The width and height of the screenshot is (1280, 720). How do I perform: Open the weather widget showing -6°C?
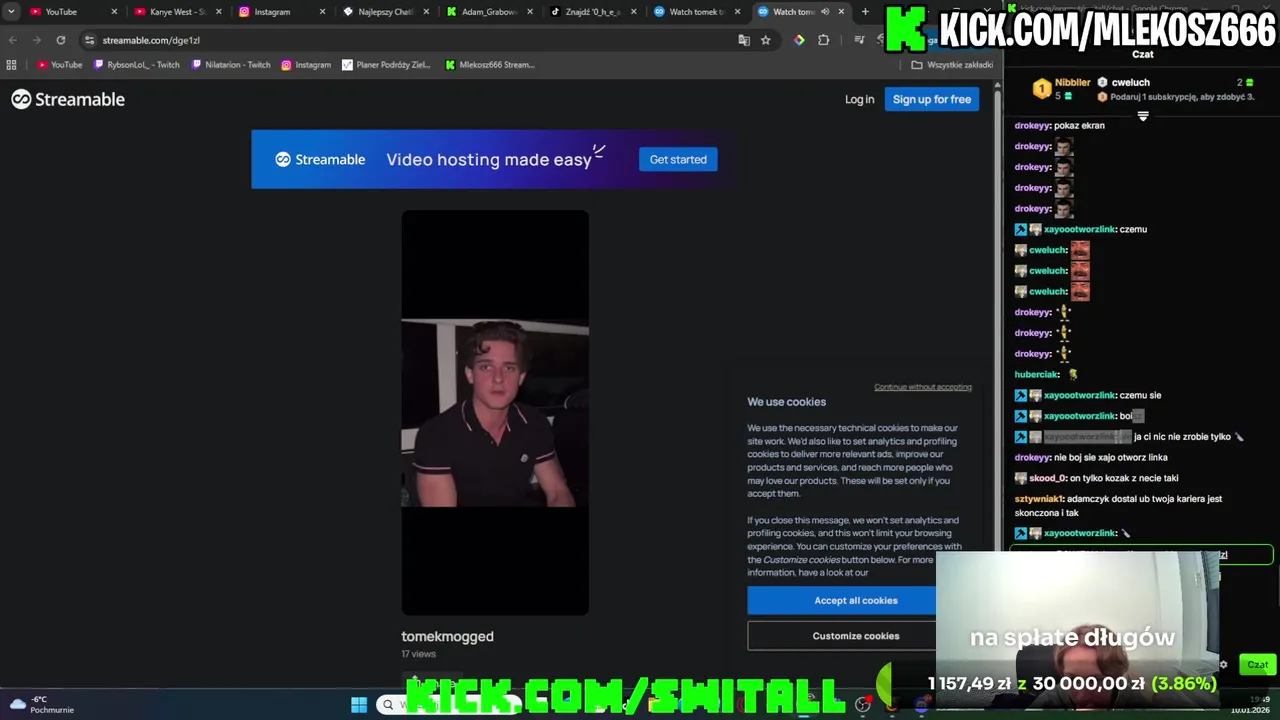(x=42, y=704)
